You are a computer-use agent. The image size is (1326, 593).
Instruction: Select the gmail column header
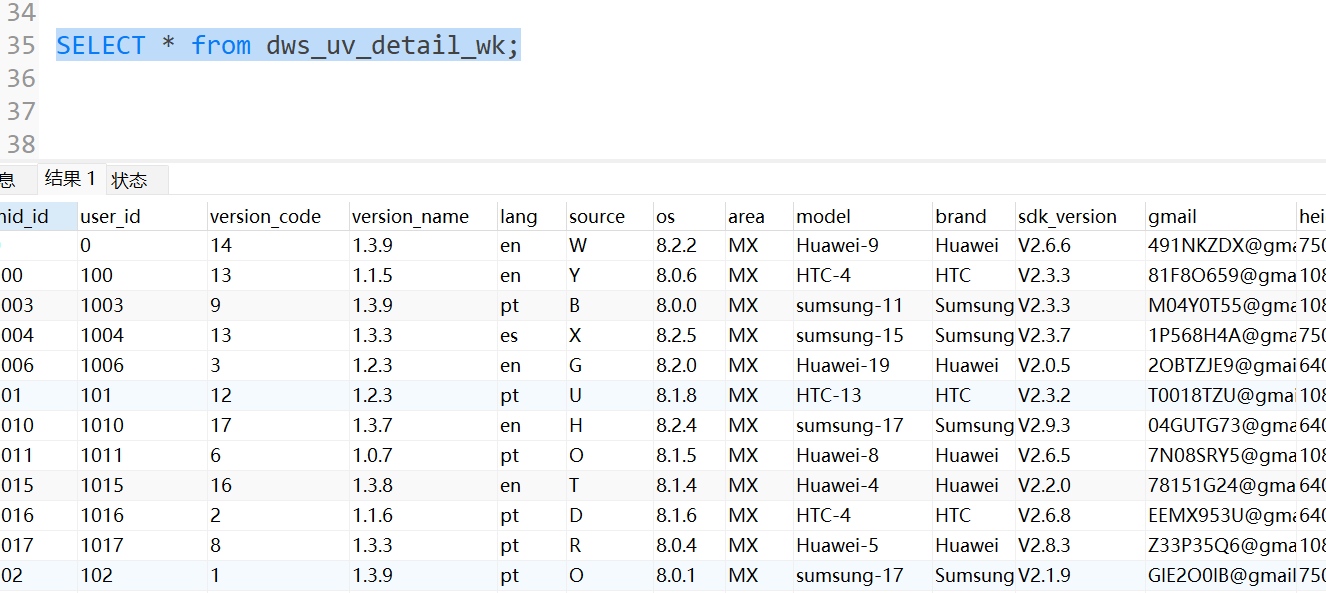pyautogui.click(x=1172, y=217)
